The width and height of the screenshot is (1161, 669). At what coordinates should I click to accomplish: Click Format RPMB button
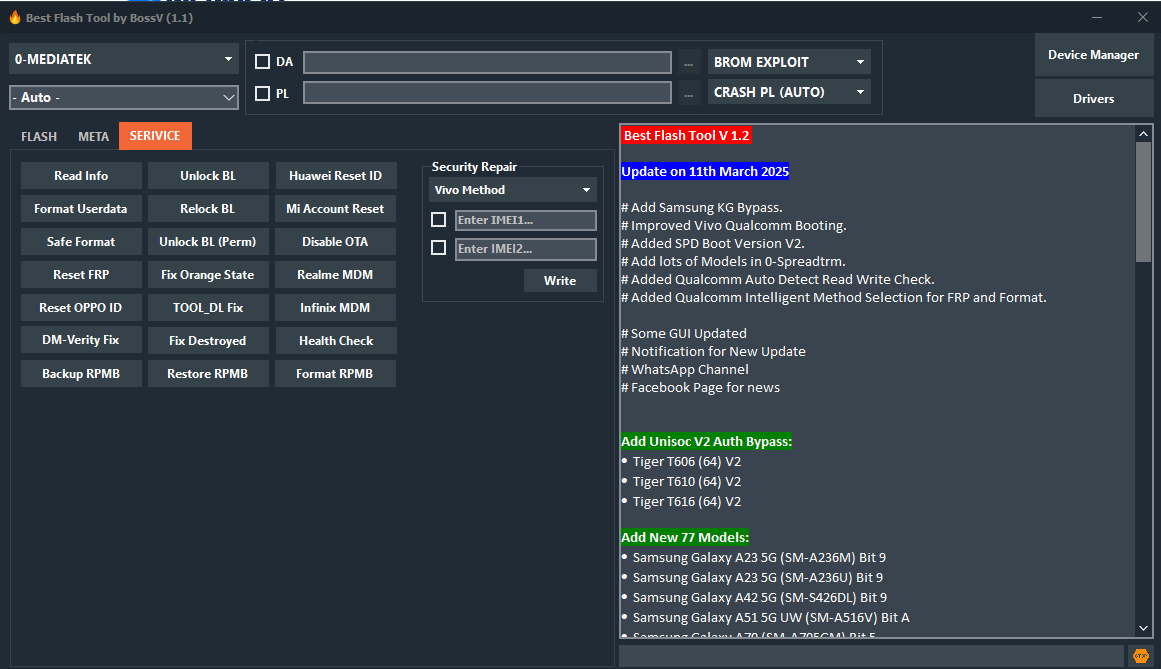335,373
